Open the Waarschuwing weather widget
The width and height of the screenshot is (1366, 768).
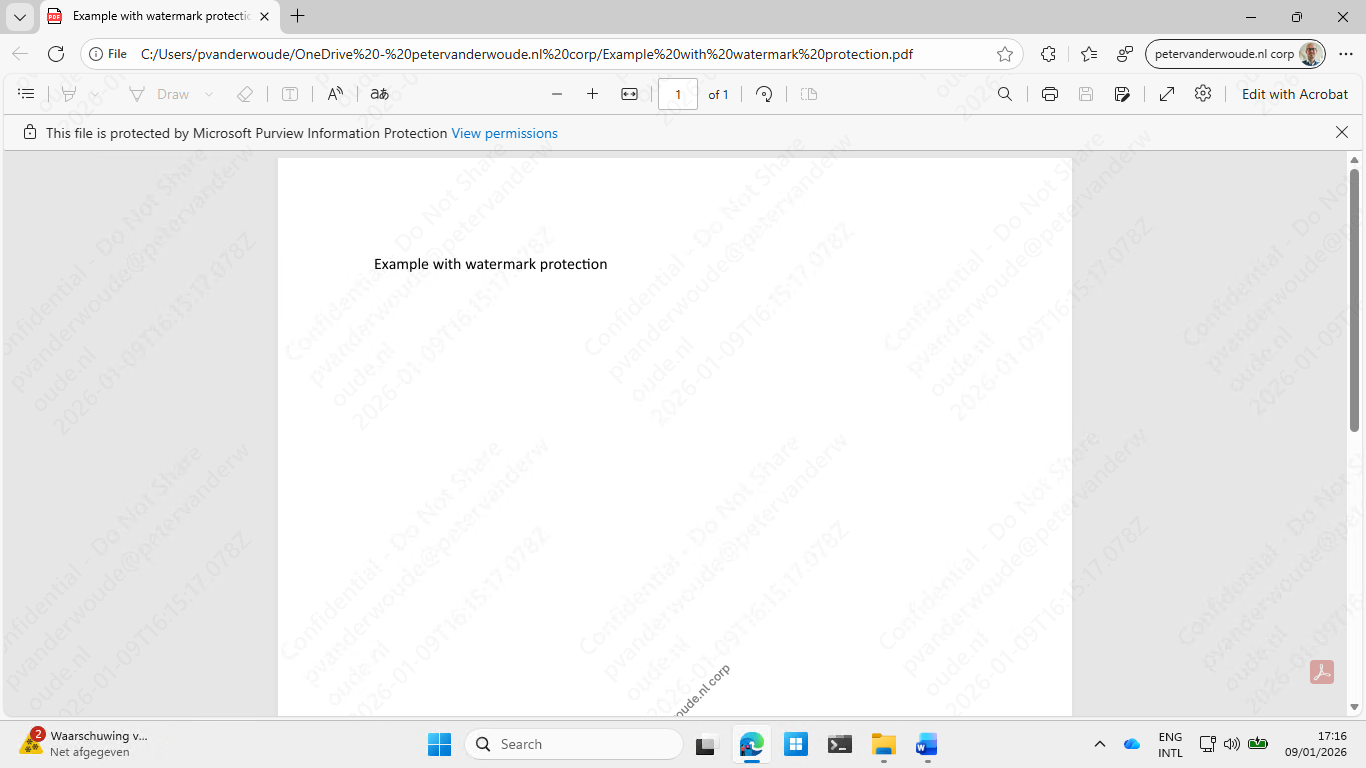pyautogui.click(x=84, y=743)
